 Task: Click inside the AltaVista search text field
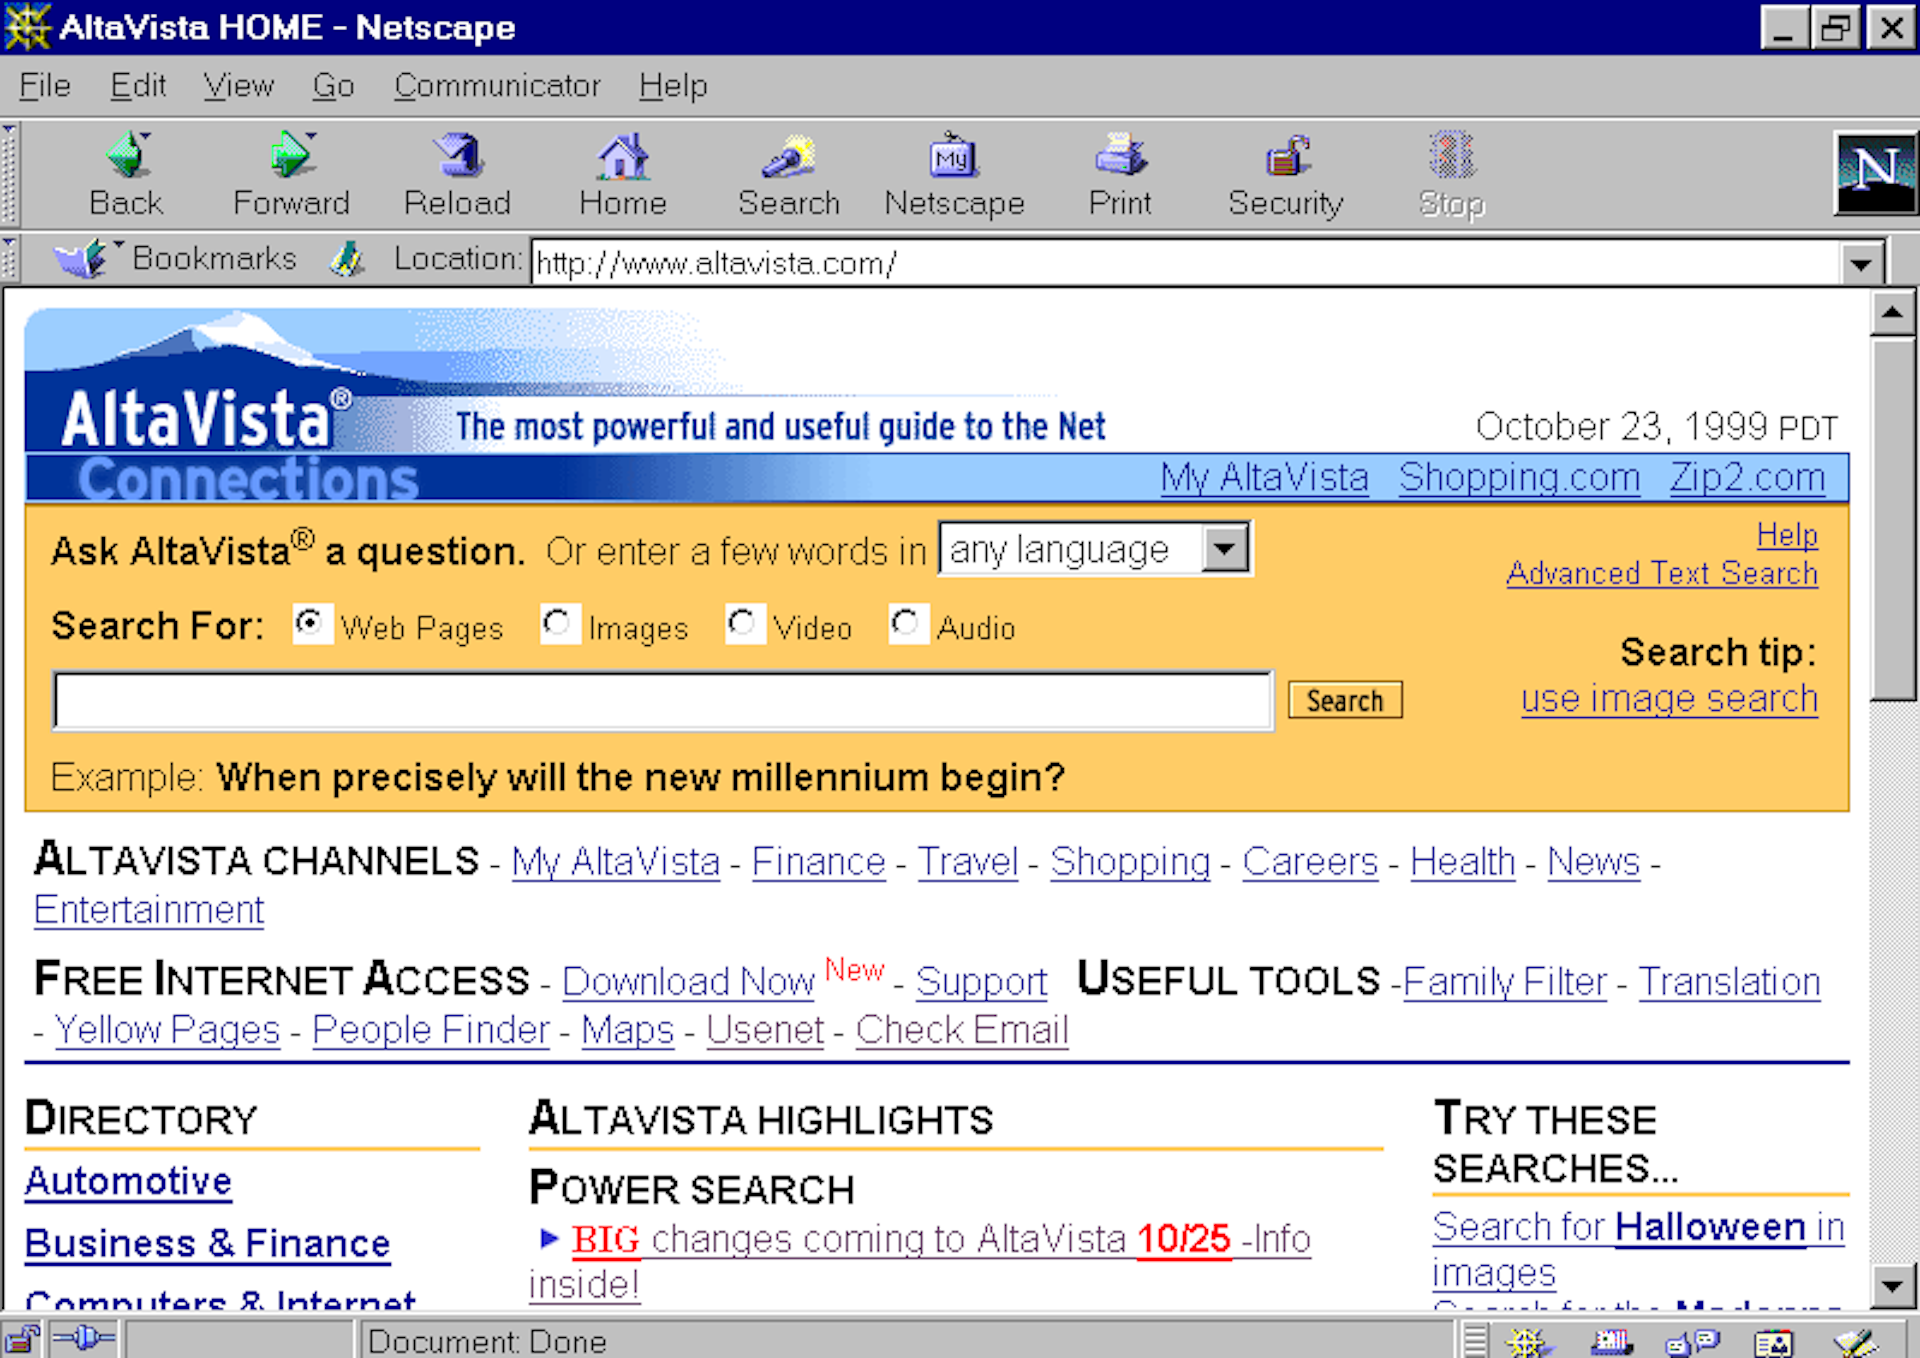[x=662, y=700]
